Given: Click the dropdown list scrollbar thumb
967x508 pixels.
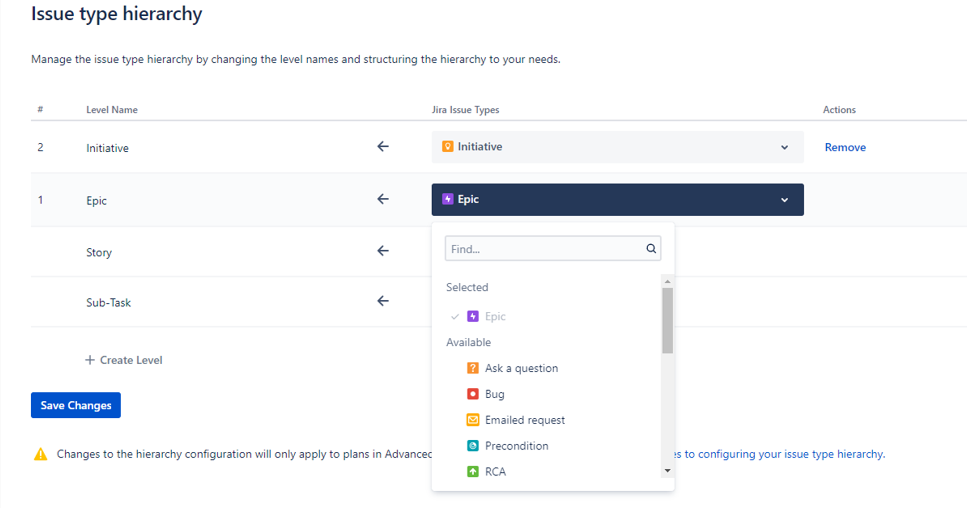Looking at the screenshot, I should click(x=667, y=321).
